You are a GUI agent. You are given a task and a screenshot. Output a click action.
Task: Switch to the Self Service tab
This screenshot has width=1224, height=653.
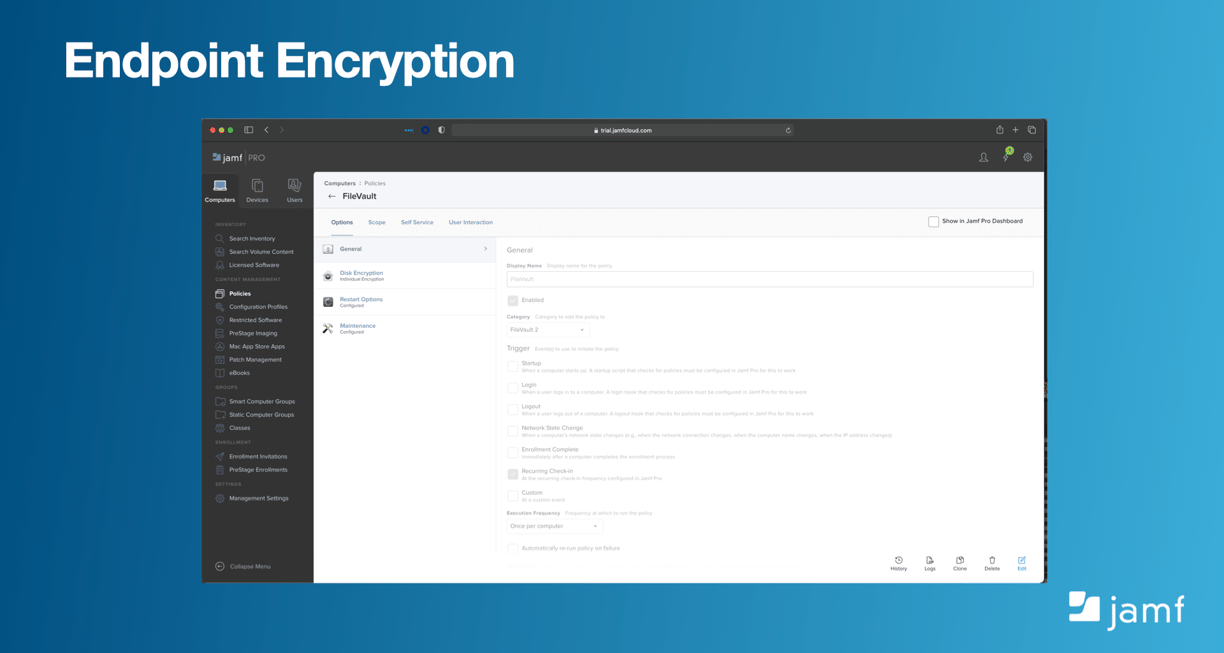coord(417,223)
